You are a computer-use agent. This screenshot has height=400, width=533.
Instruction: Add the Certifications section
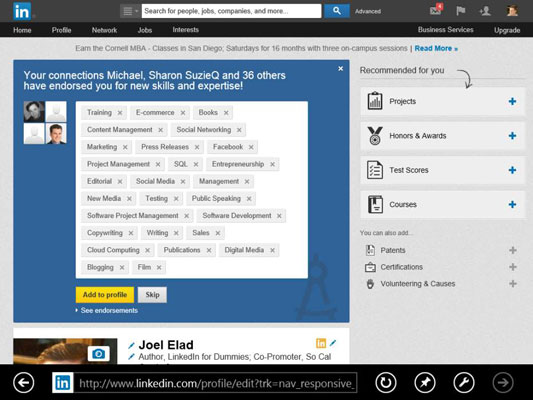(513, 267)
